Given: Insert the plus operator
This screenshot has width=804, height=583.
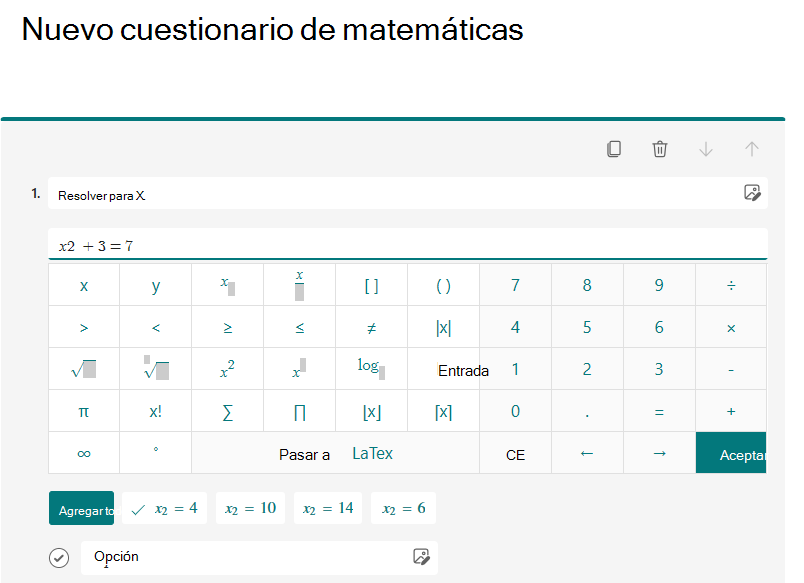Looking at the screenshot, I should [731, 411].
